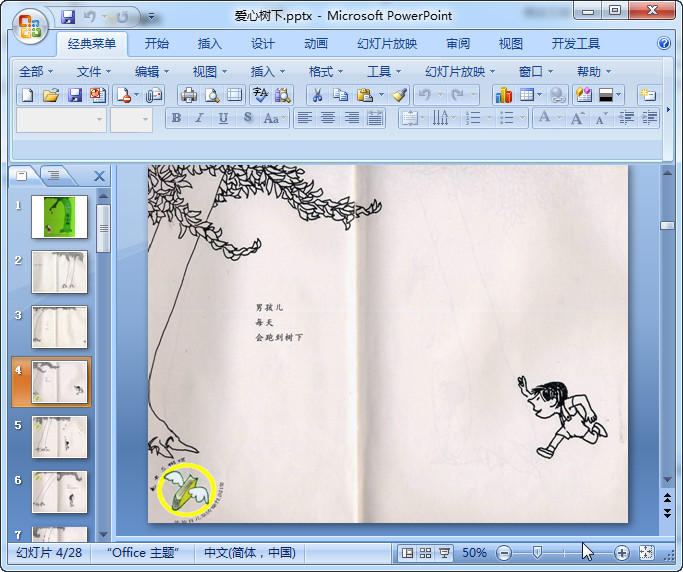Image resolution: width=683 pixels, height=572 pixels.
Task: Create a new blank presentation icon
Action: (x=27, y=95)
